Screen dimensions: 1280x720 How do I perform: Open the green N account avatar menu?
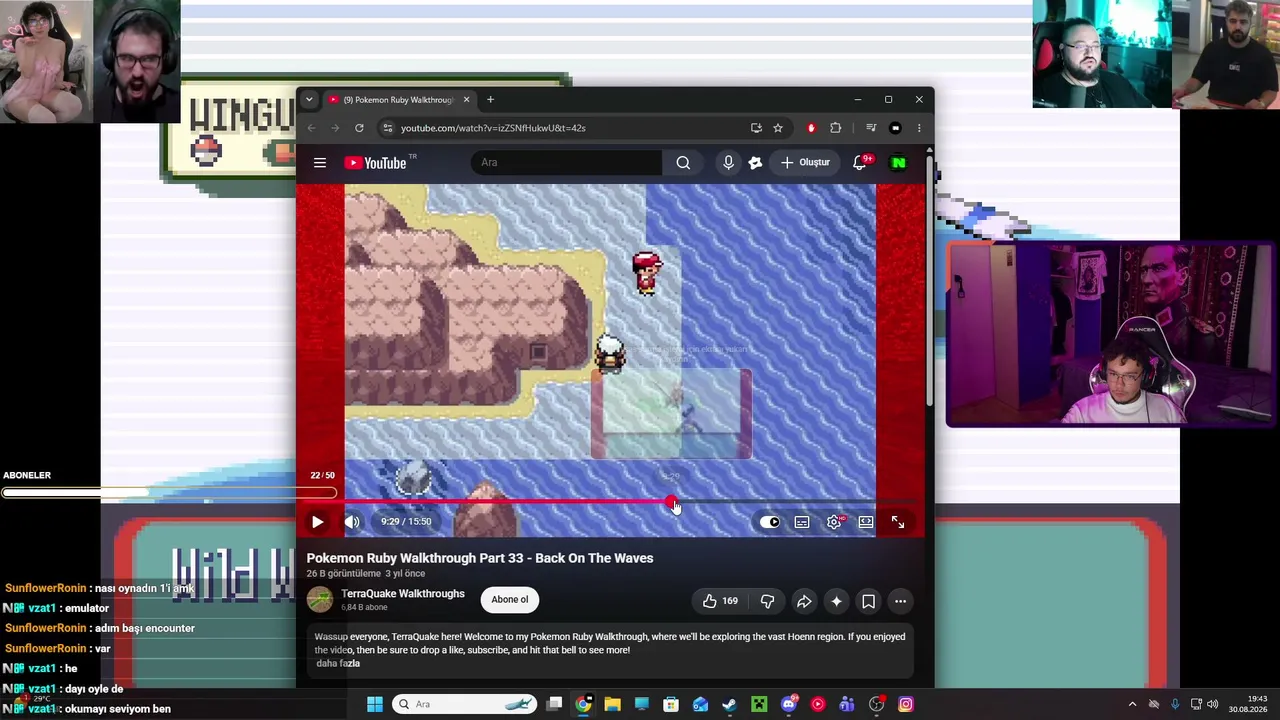click(899, 163)
